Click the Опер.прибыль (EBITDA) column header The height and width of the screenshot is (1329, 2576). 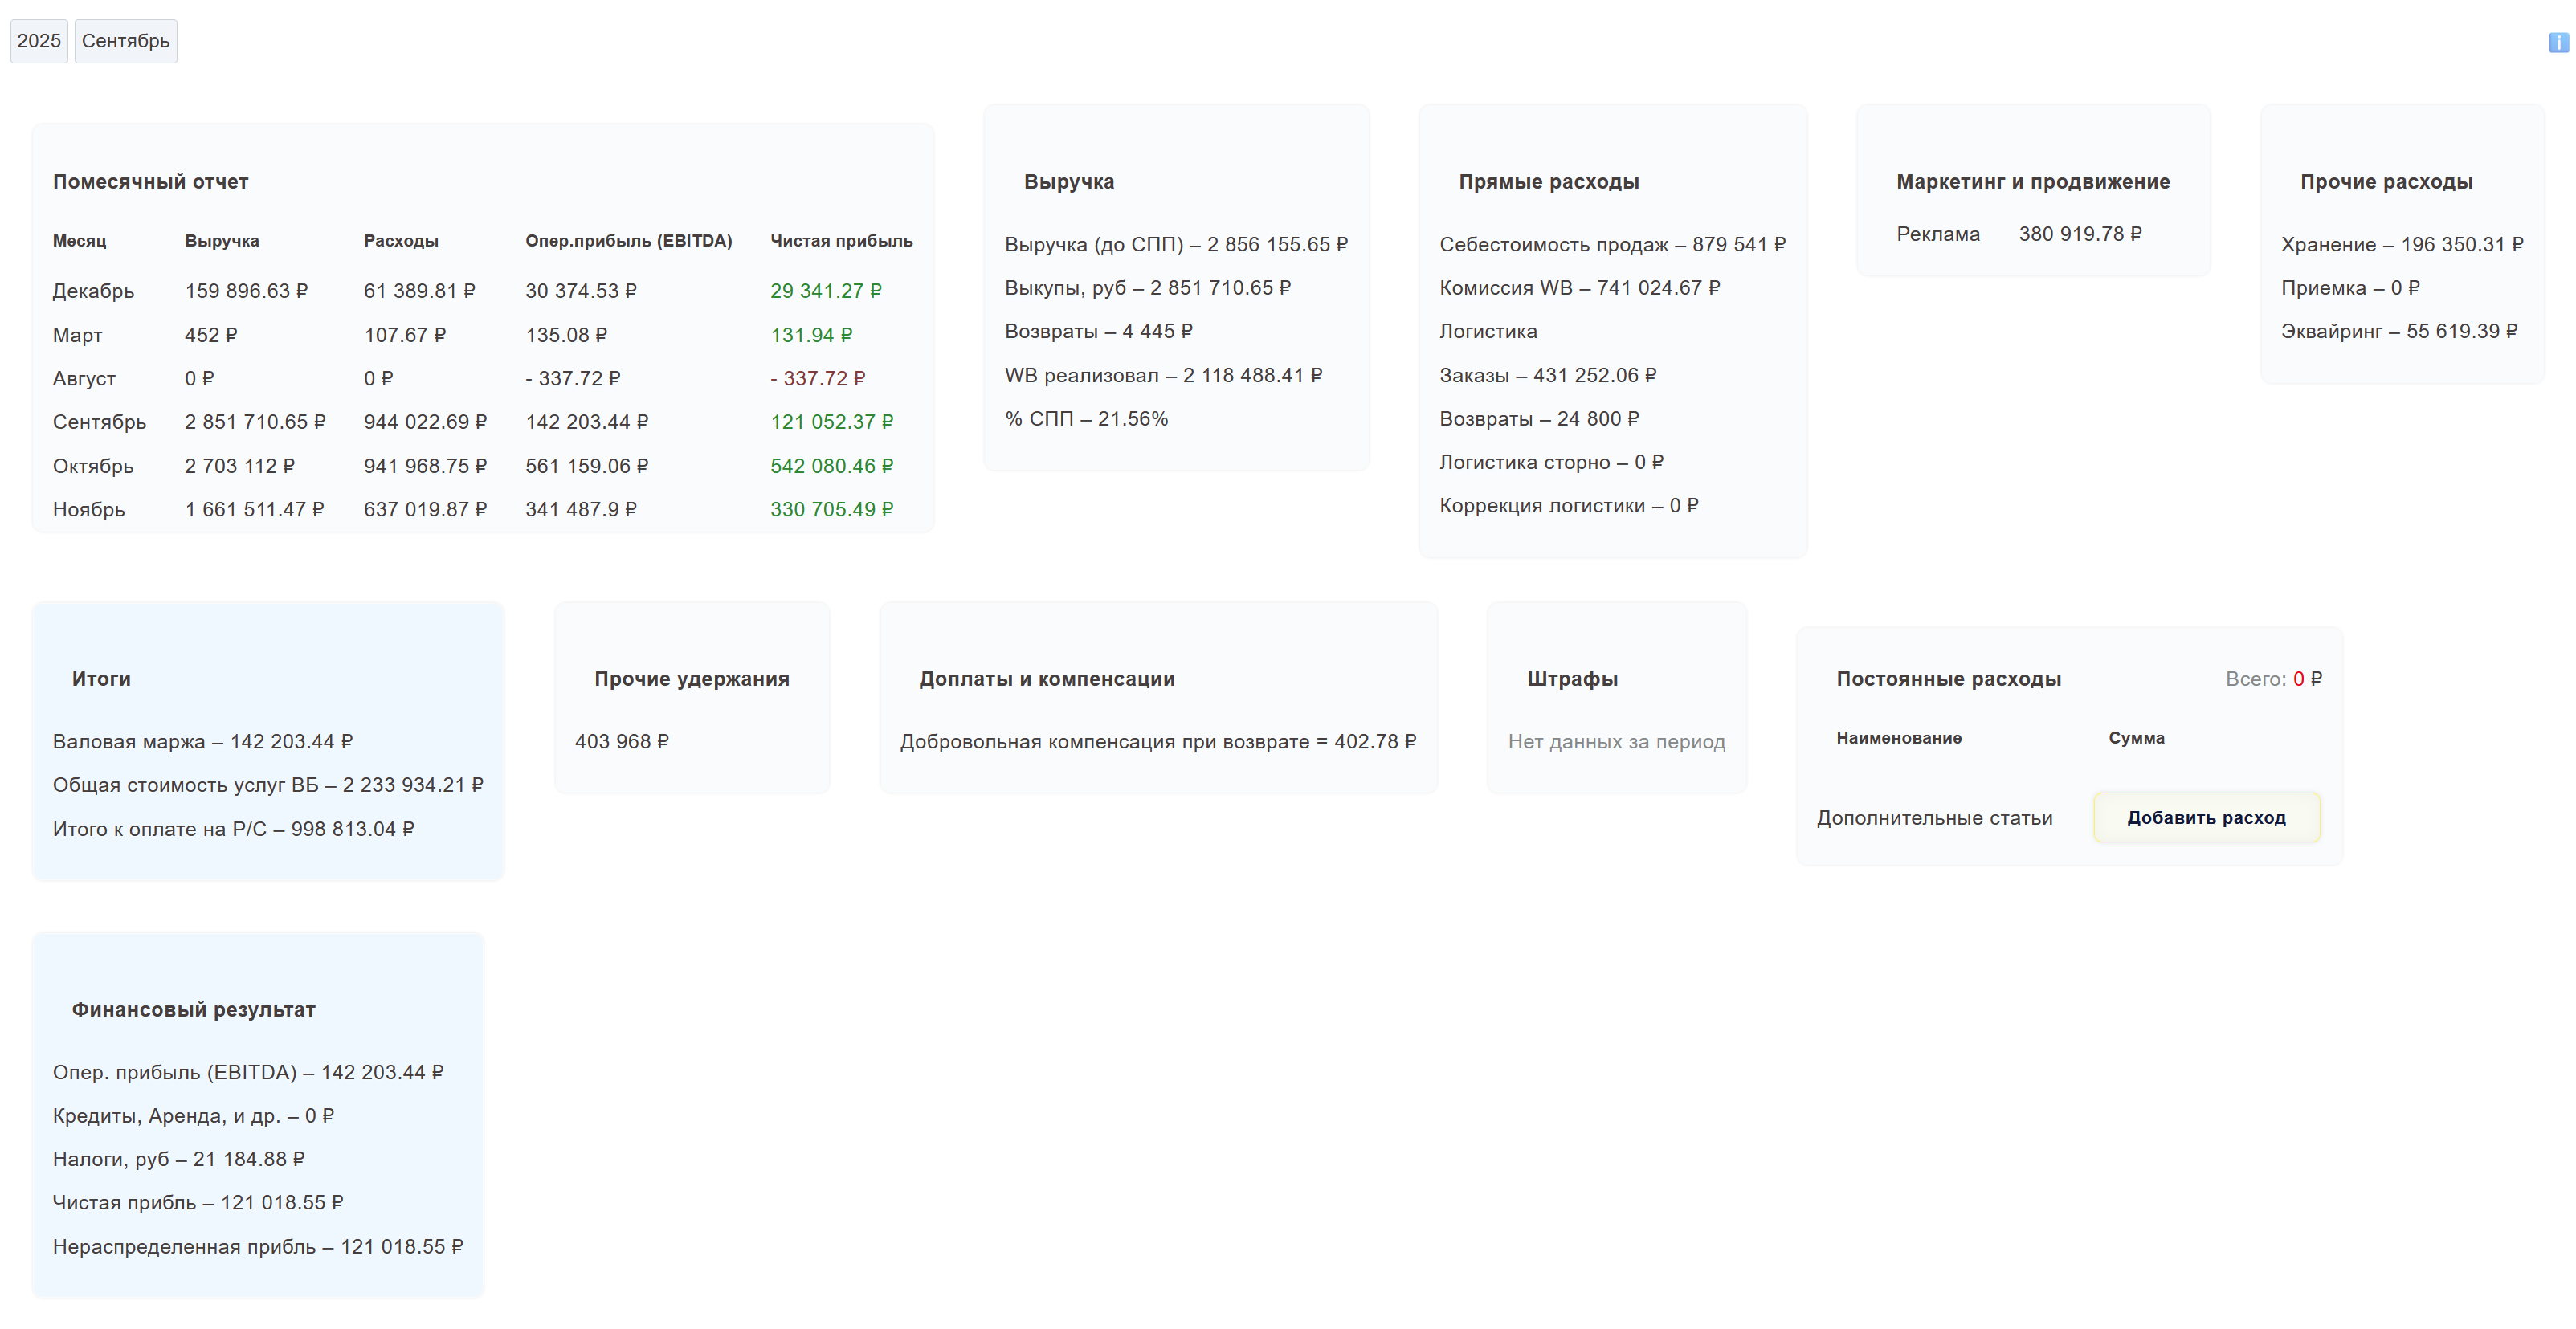[x=628, y=241]
